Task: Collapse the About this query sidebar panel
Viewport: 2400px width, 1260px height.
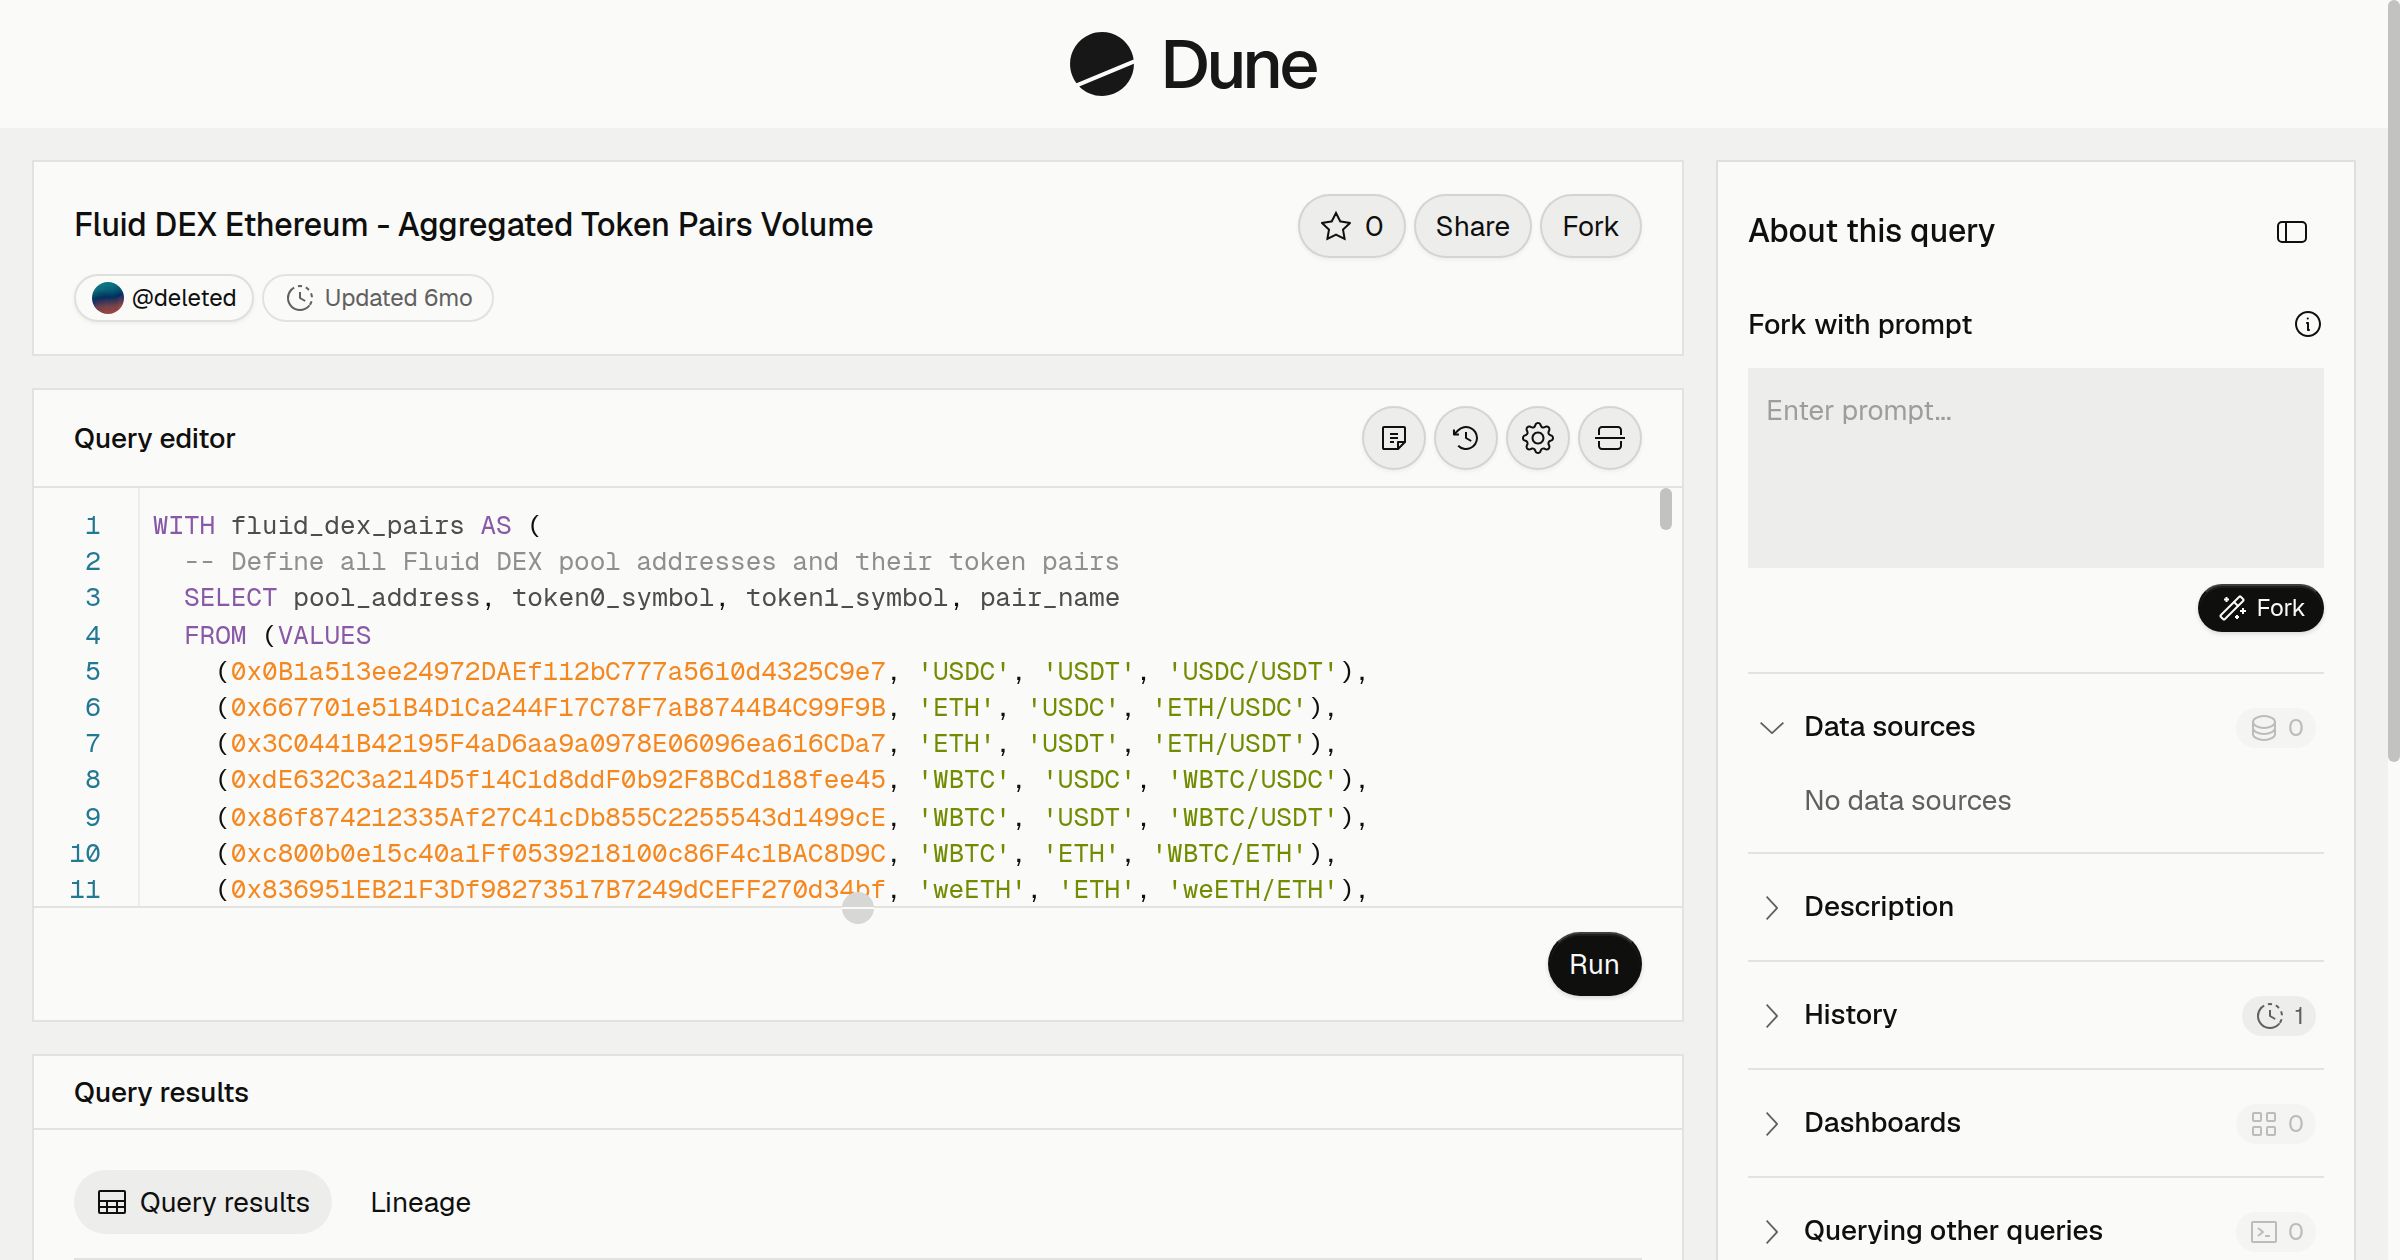Action: (2291, 232)
